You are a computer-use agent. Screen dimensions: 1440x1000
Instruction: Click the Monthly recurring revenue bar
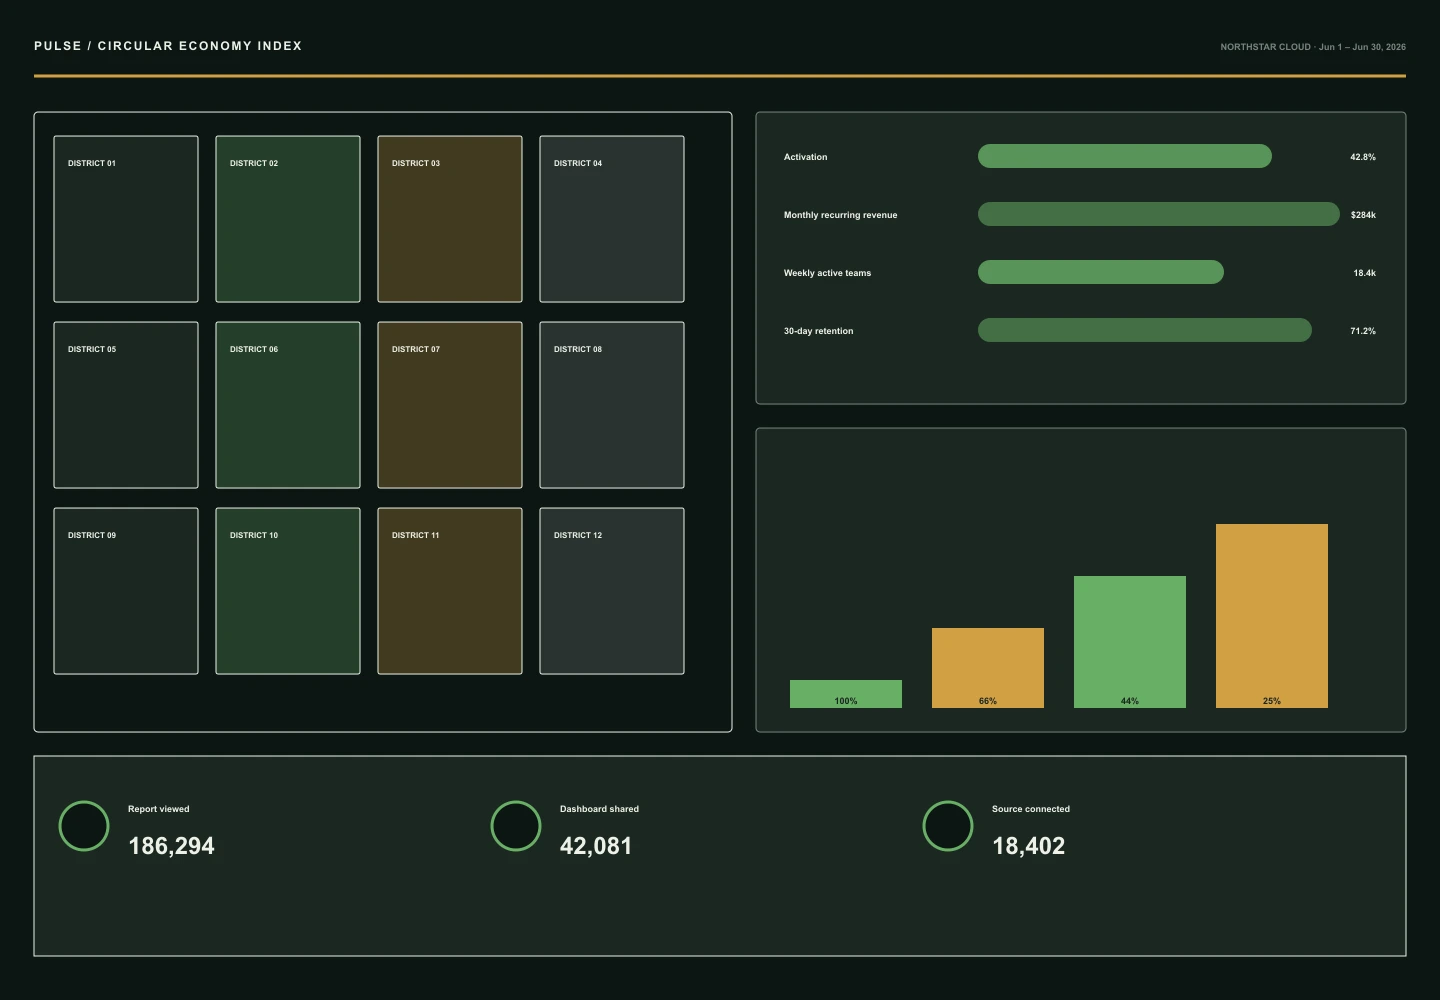point(1159,214)
